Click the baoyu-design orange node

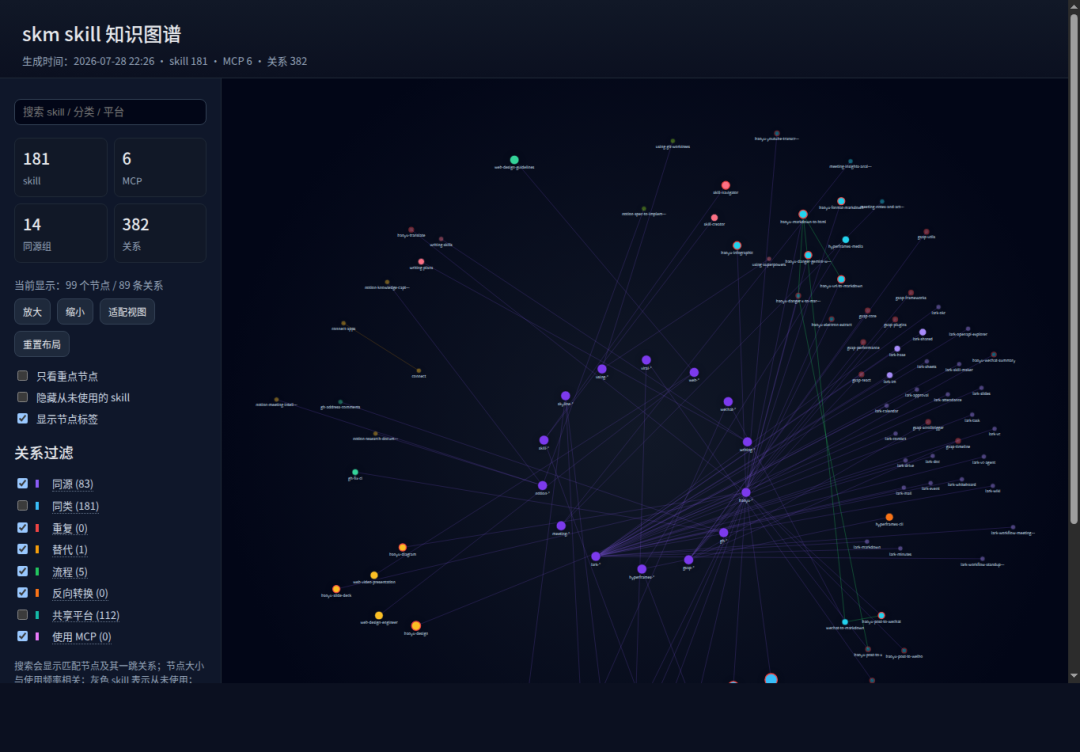click(x=416, y=626)
